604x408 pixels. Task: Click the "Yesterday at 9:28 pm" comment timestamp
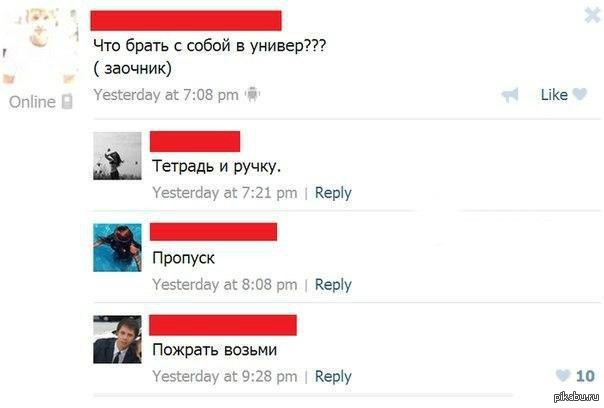pyautogui.click(x=224, y=376)
